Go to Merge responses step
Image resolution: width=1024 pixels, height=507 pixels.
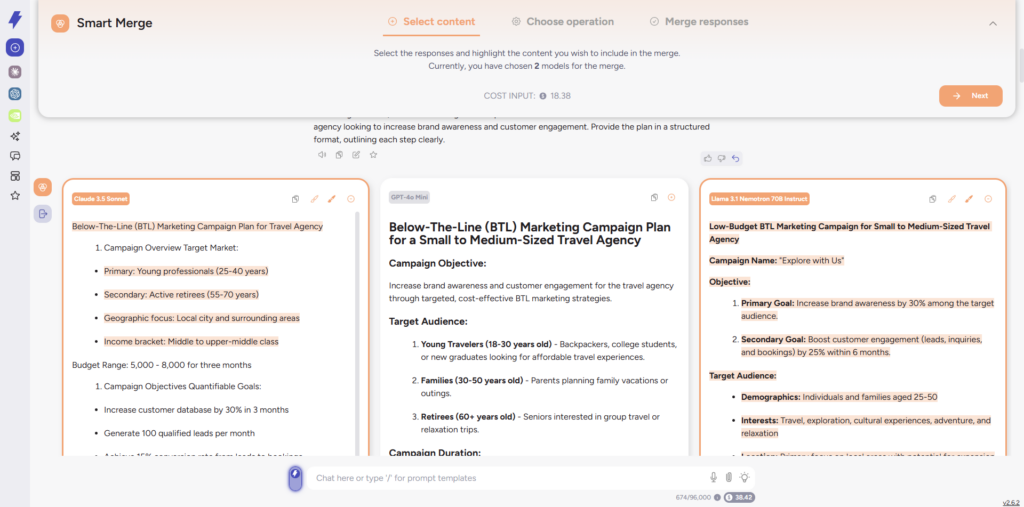699,22
